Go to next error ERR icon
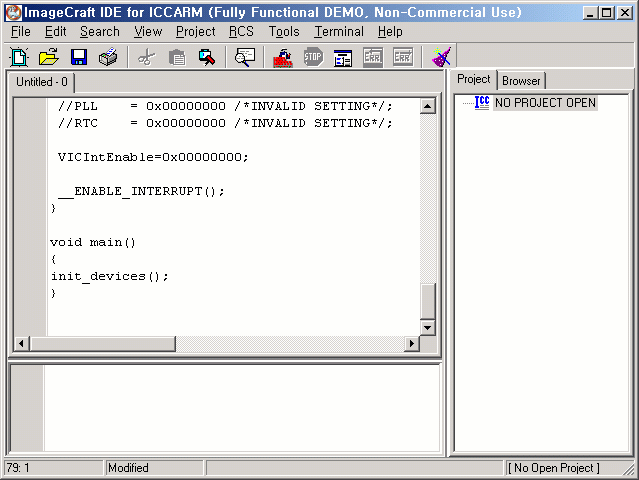This screenshot has height=480, width=639. pos(403,57)
